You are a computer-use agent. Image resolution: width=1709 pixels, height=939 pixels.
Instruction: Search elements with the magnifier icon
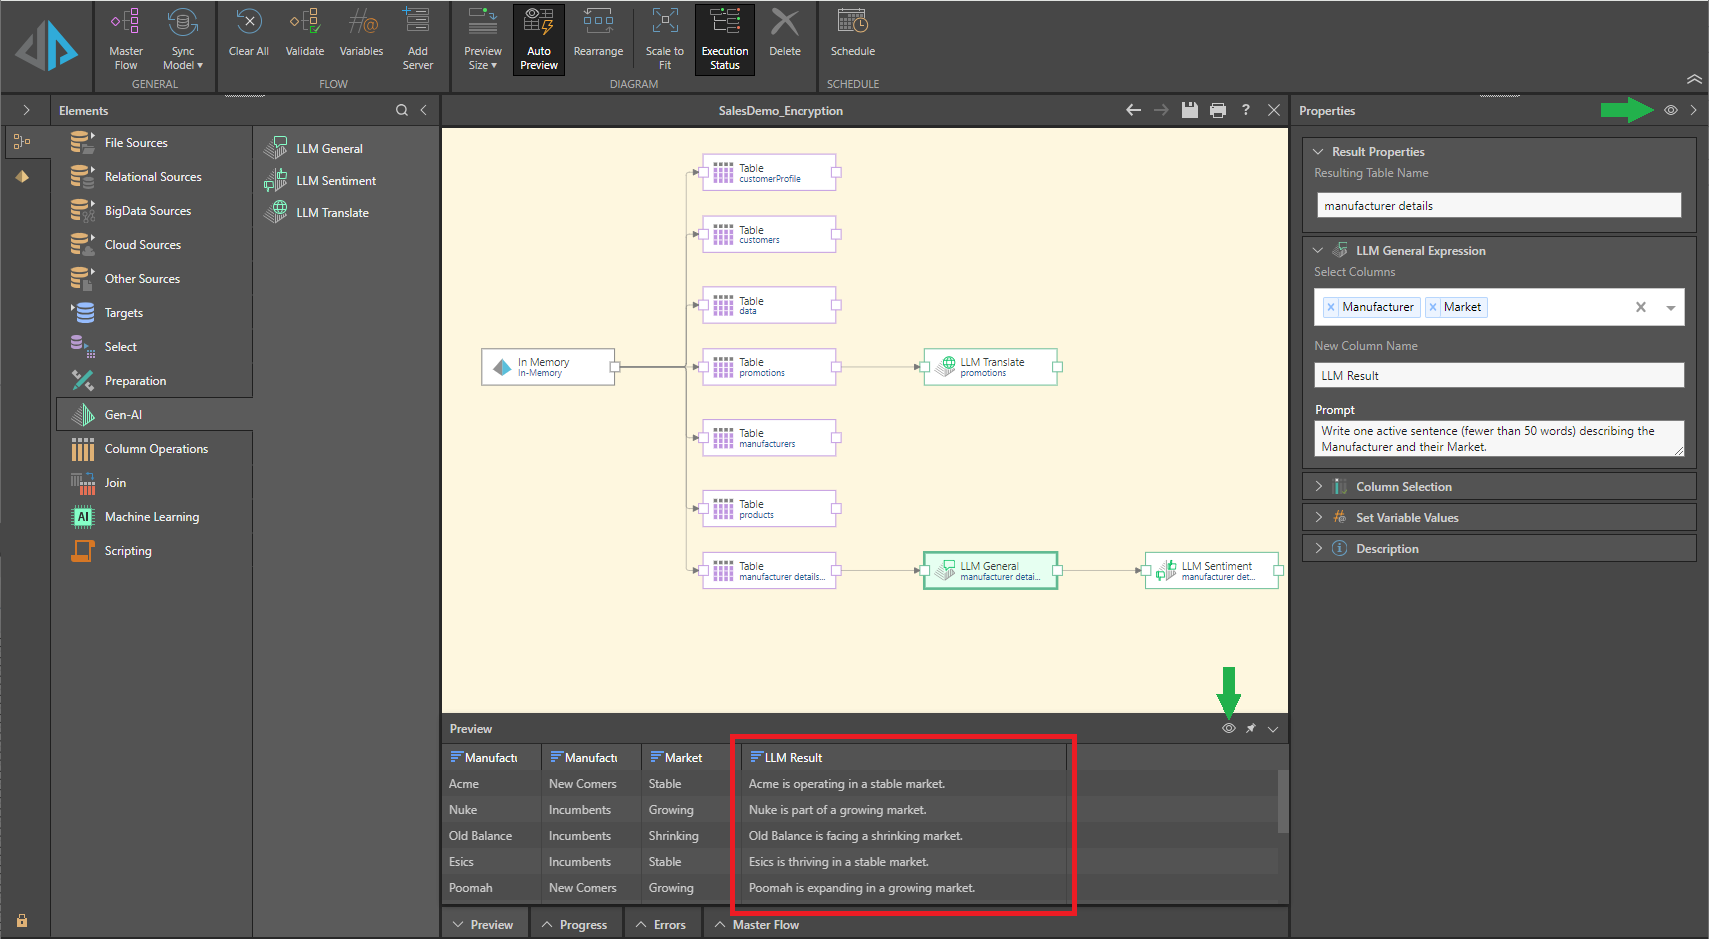402,110
